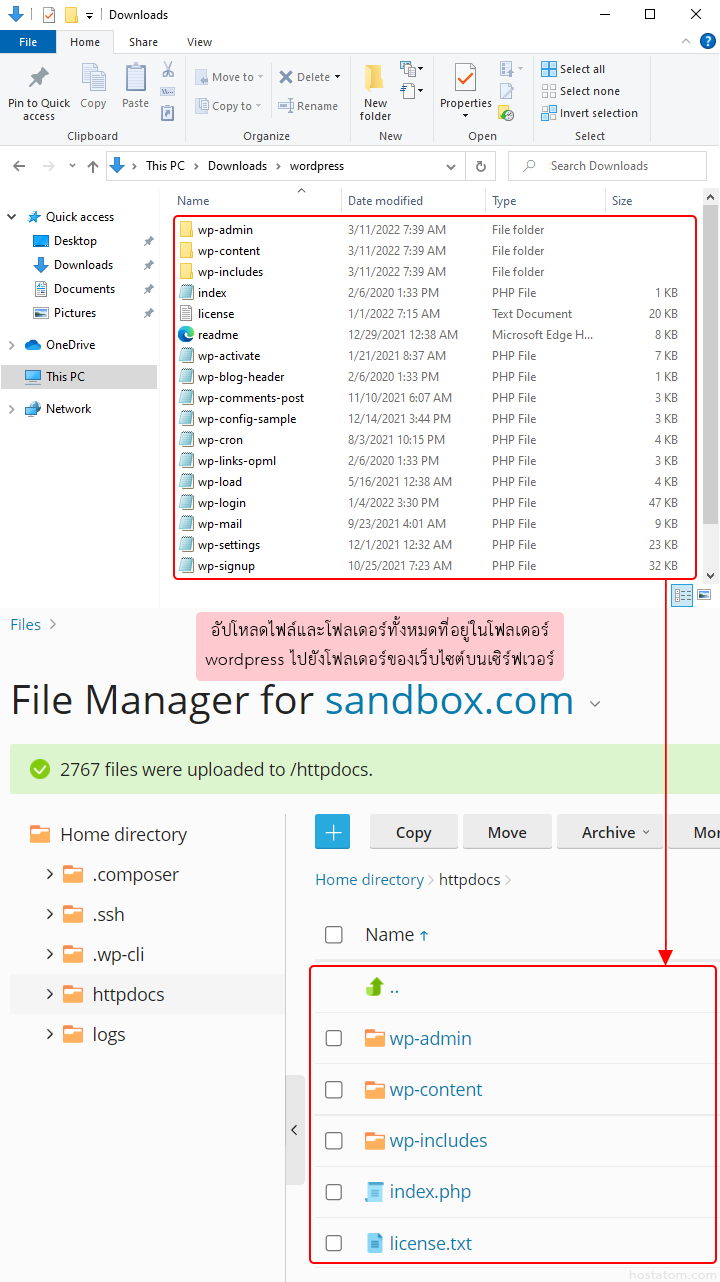Switch to the View ribbon tab
Image resolution: width=720 pixels, height=1282 pixels.
point(199,42)
